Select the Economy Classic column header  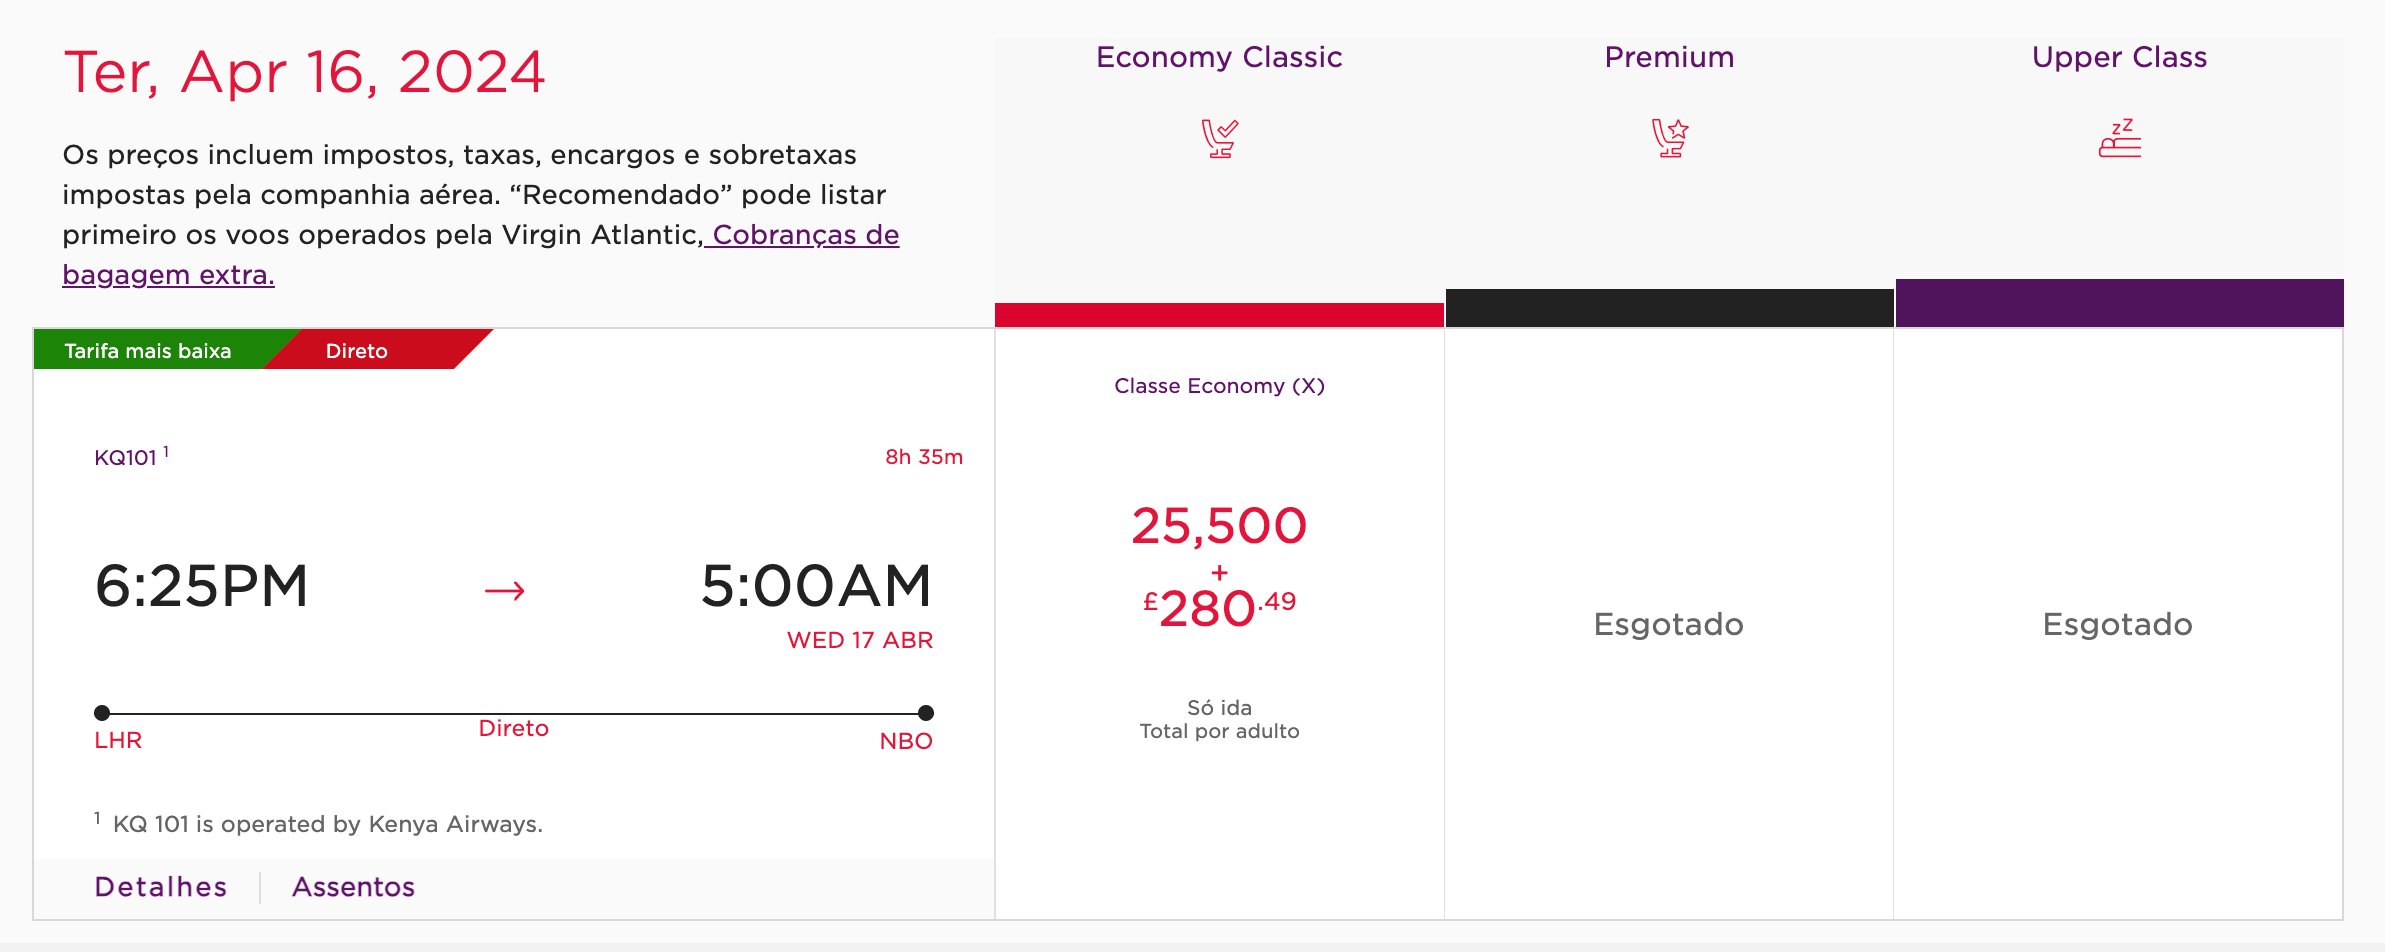click(x=1219, y=57)
